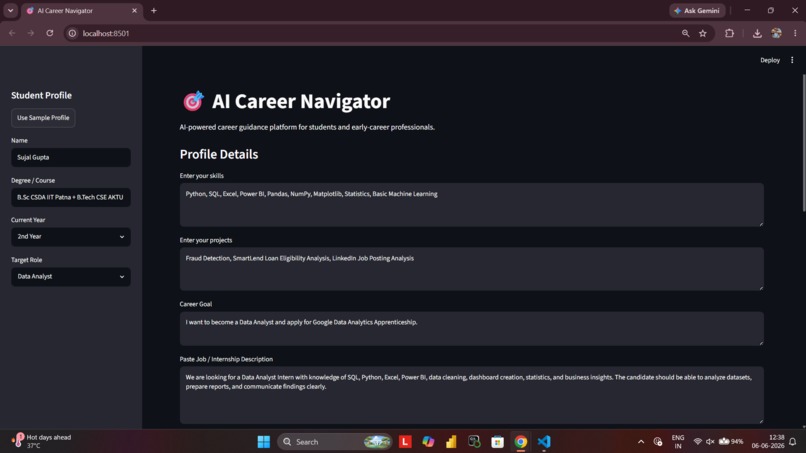
Task: Click the battery 94% indicator
Action: 731,442
